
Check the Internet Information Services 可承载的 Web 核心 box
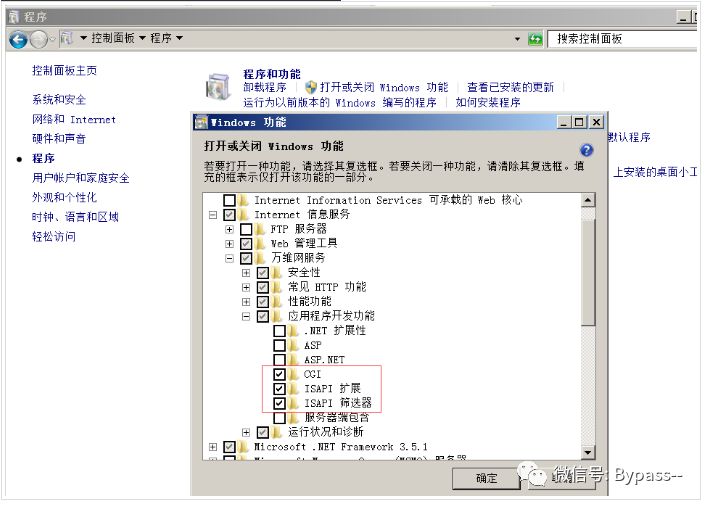pyautogui.click(x=229, y=200)
